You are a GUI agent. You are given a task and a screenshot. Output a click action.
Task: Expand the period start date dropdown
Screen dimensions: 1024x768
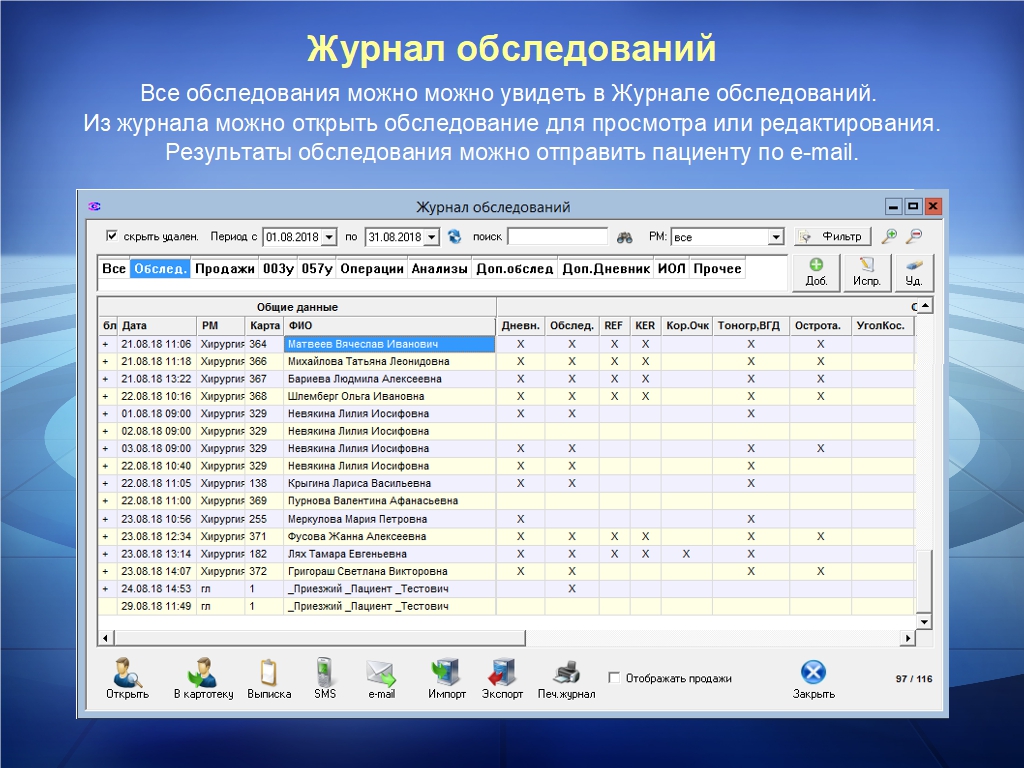pos(331,237)
